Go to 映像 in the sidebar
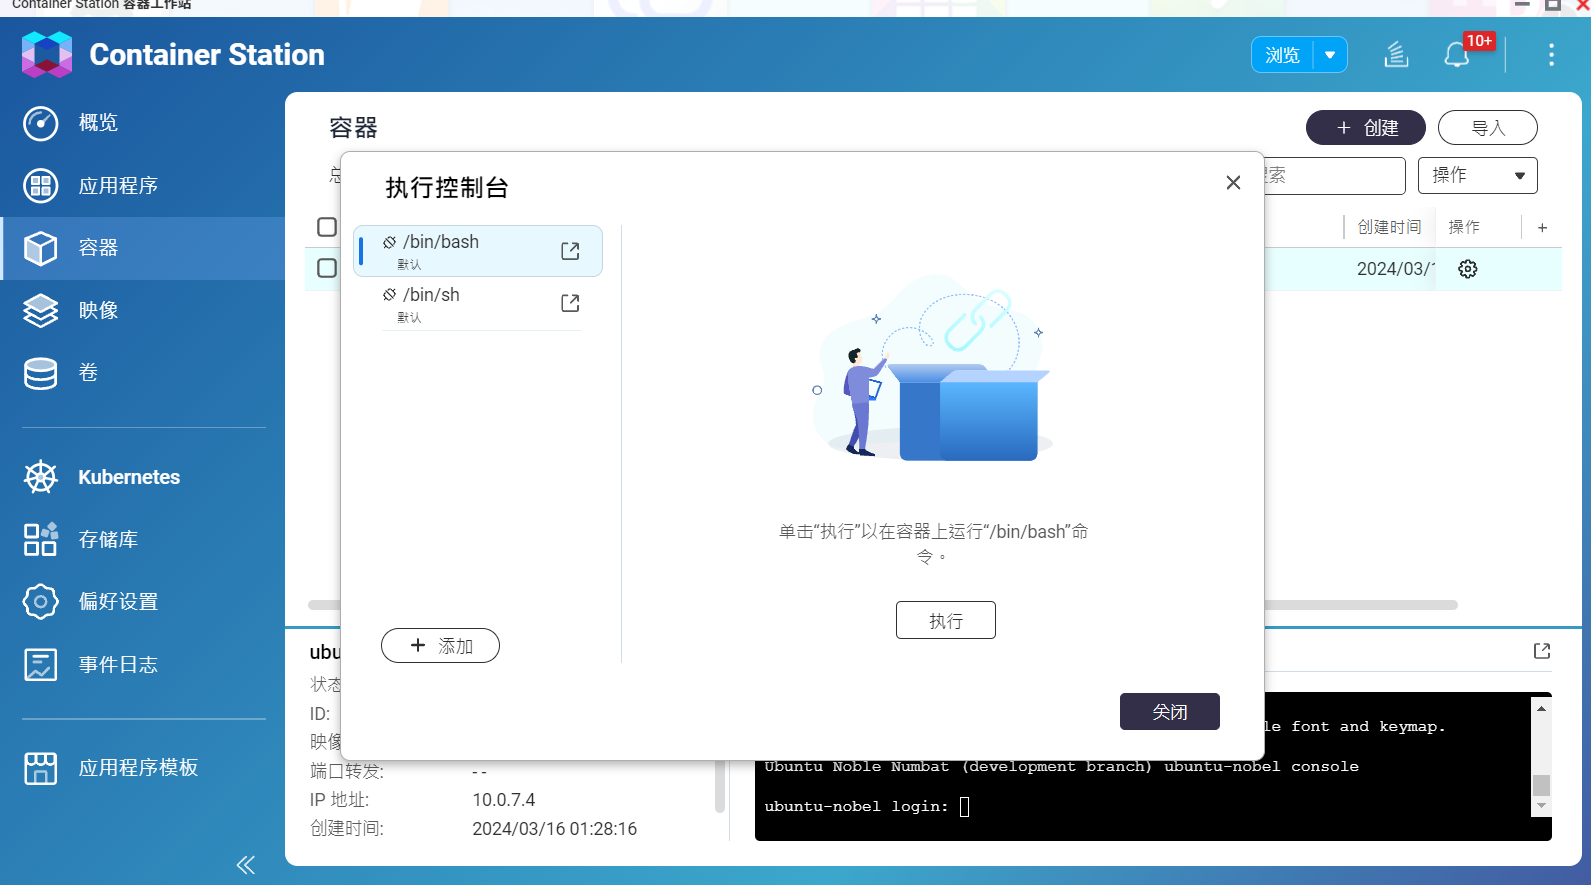This screenshot has height=885, width=1591. pos(98,310)
